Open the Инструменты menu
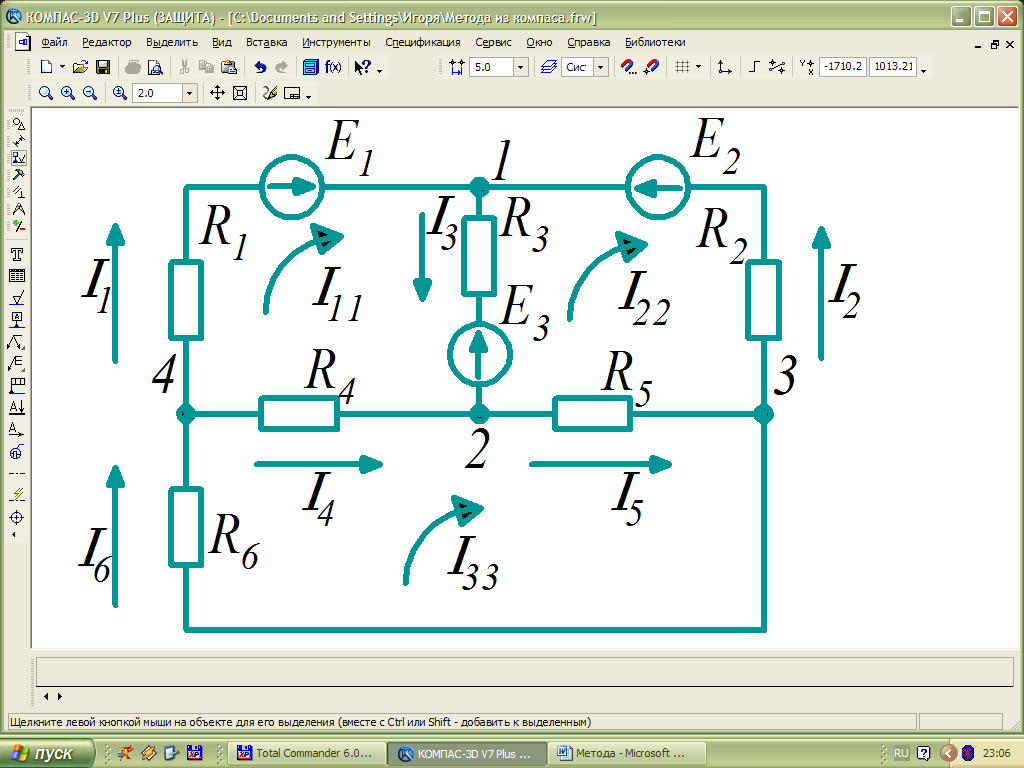Image resolution: width=1024 pixels, height=768 pixels. tap(336, 42)
